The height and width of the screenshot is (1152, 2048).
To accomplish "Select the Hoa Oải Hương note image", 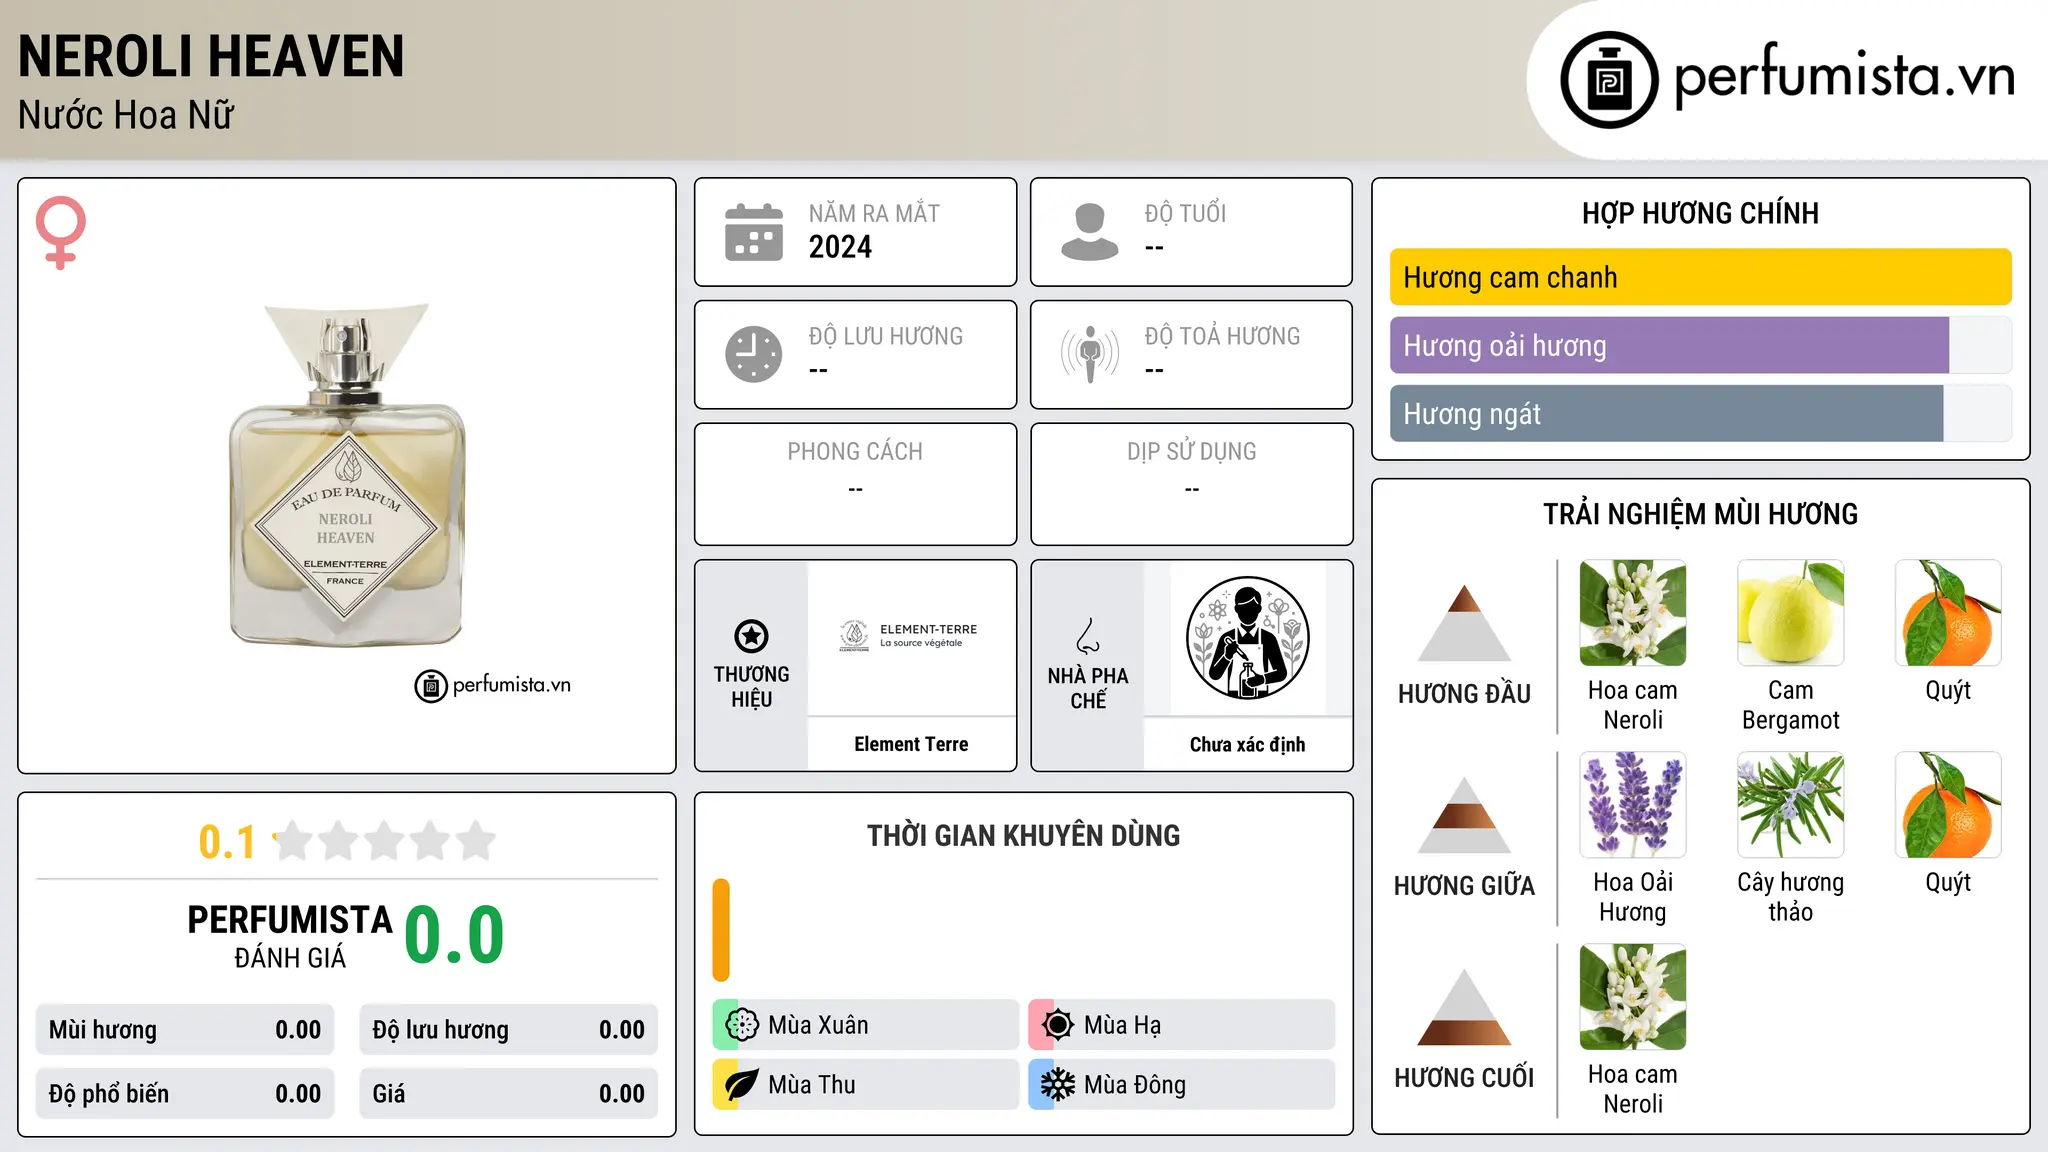I will coord(1633,805).
